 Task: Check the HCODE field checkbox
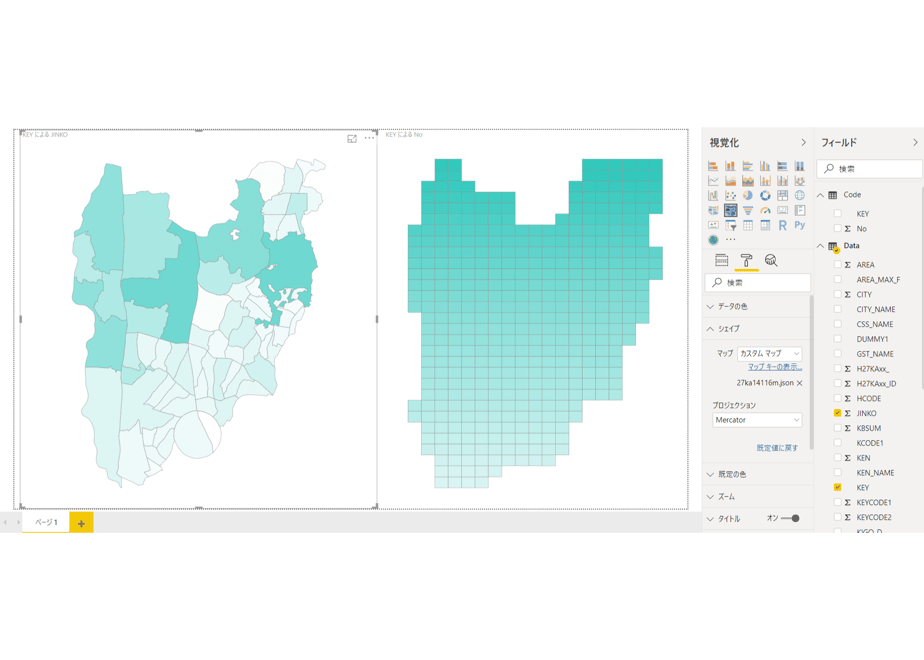coord(837,398)
